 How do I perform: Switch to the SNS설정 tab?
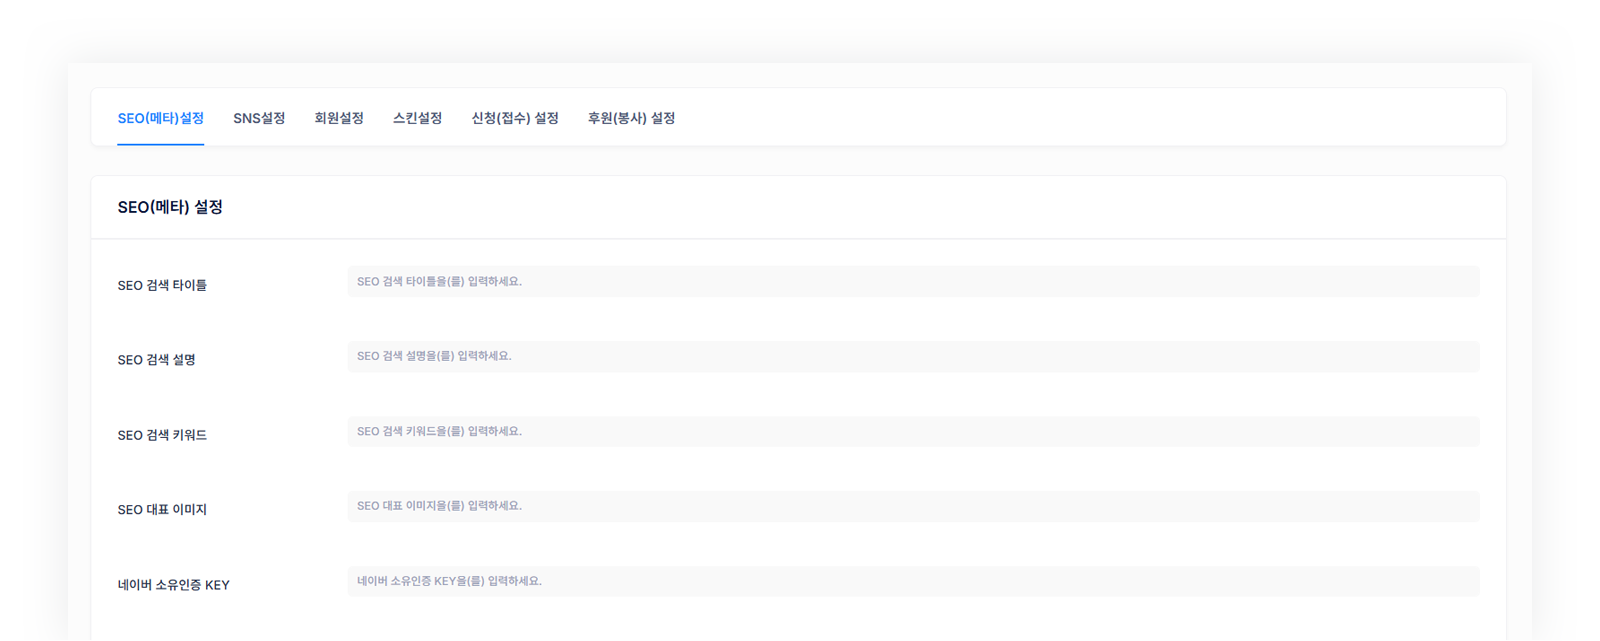(259, 118)
